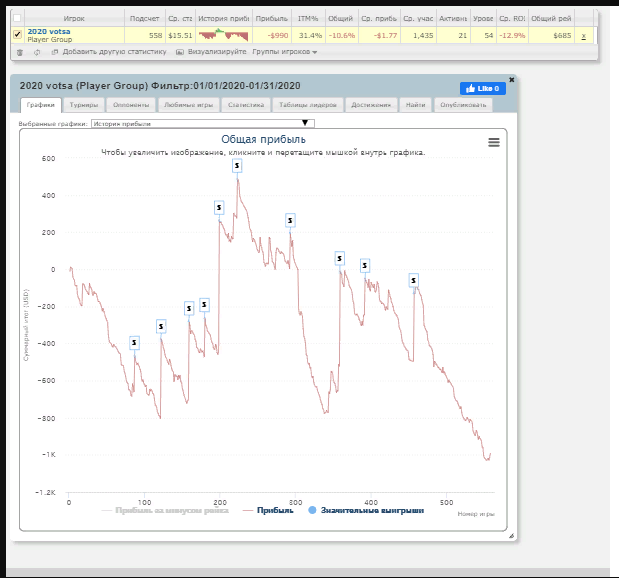Open the chart hamburger context menu
Screen dimensions: 619x578
494,142
